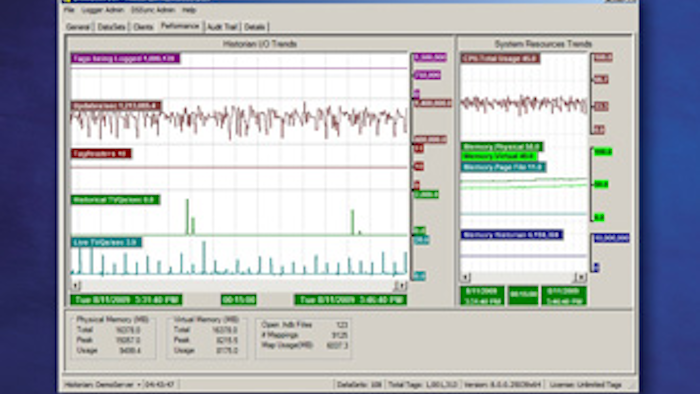The height and width of the screenshot is (394, 700).
Task: Click the Memory Historian legend label
Action: [x=512, y=235]
